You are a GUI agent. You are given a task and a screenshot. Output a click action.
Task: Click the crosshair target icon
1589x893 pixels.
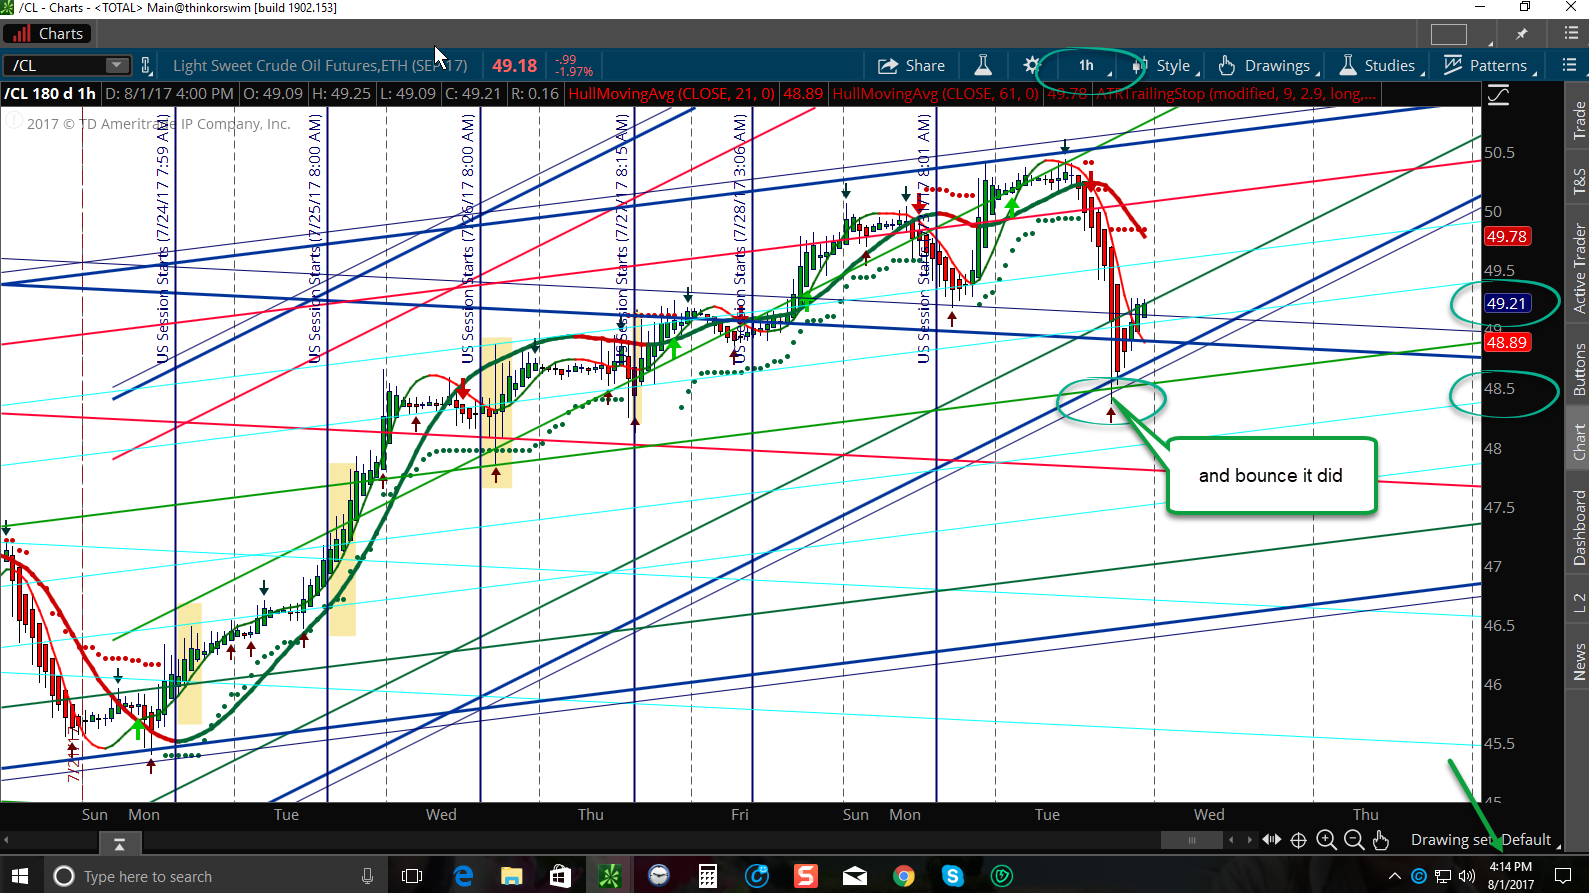[1298, 840]
